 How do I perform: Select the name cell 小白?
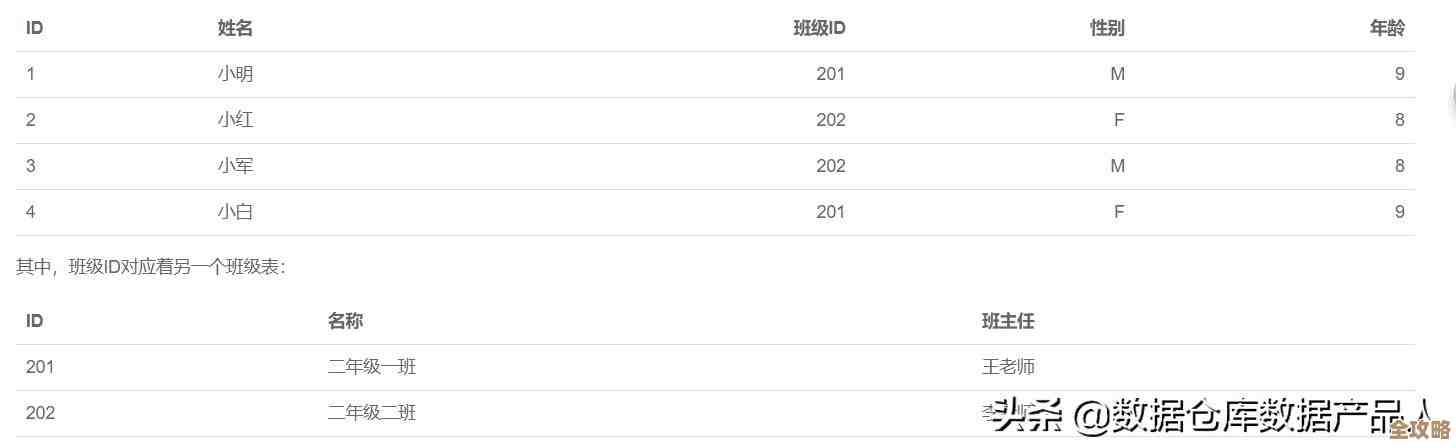click(x=235, y=212)
